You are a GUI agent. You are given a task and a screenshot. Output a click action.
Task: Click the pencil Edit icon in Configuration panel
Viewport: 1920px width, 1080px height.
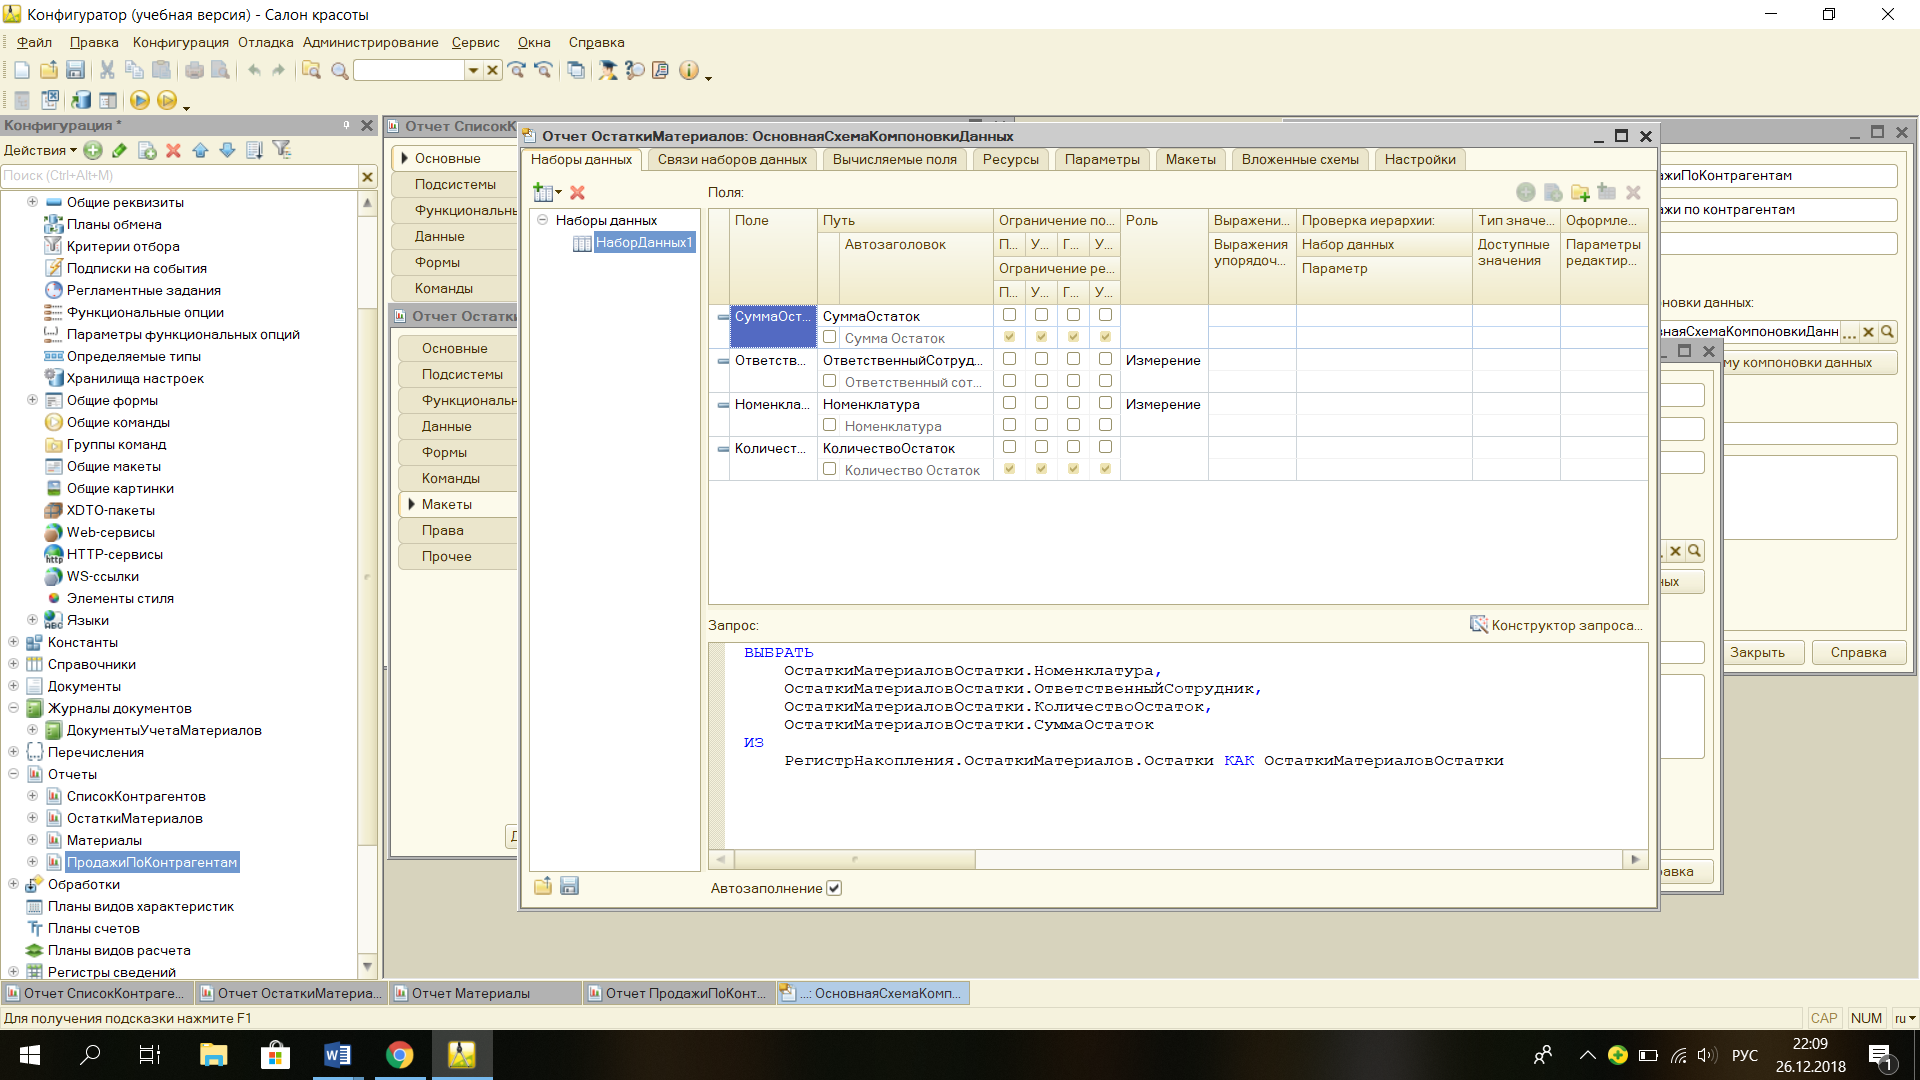(x=119, y=150)
